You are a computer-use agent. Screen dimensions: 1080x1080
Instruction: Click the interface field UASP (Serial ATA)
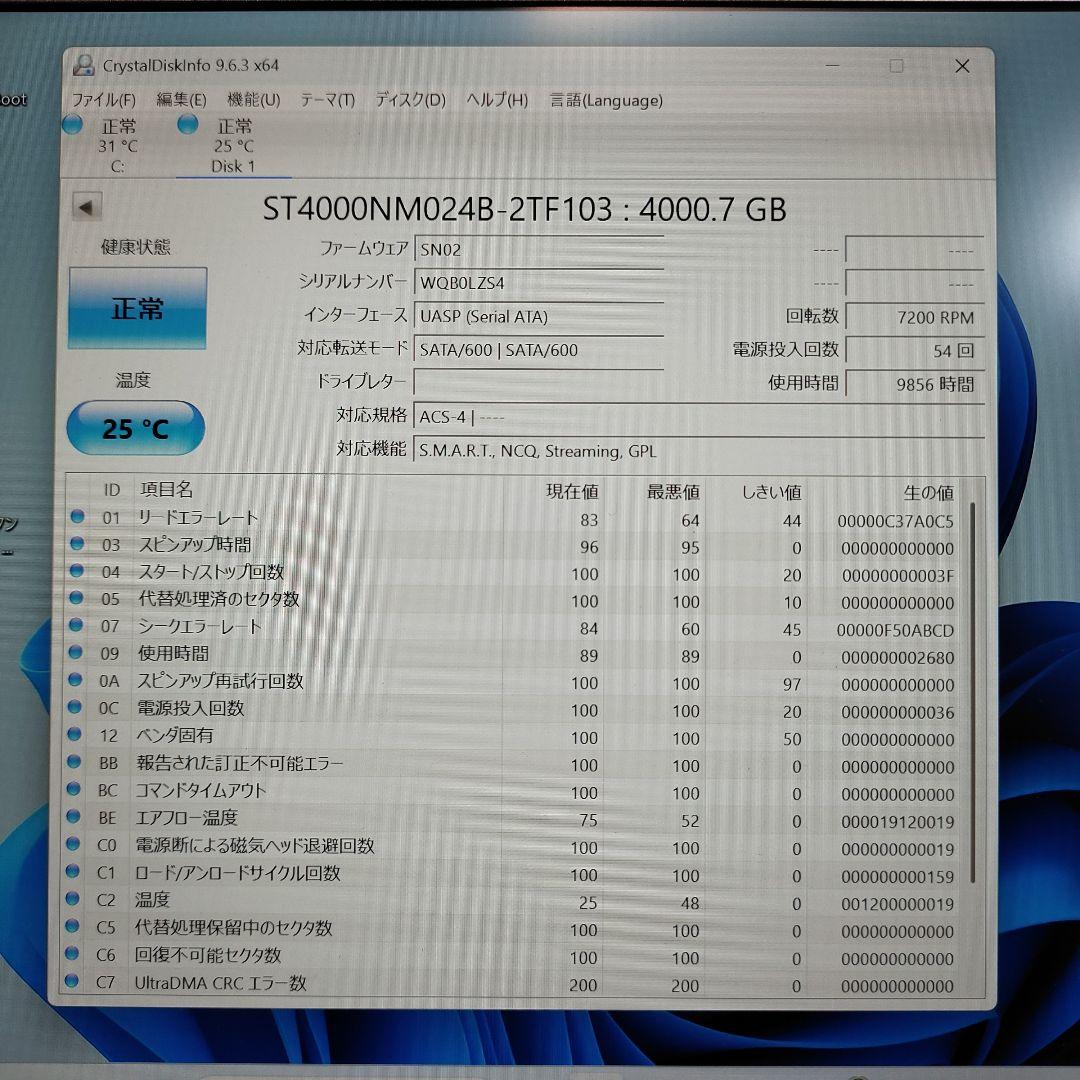pyautogui.click(x=539, y=316)
